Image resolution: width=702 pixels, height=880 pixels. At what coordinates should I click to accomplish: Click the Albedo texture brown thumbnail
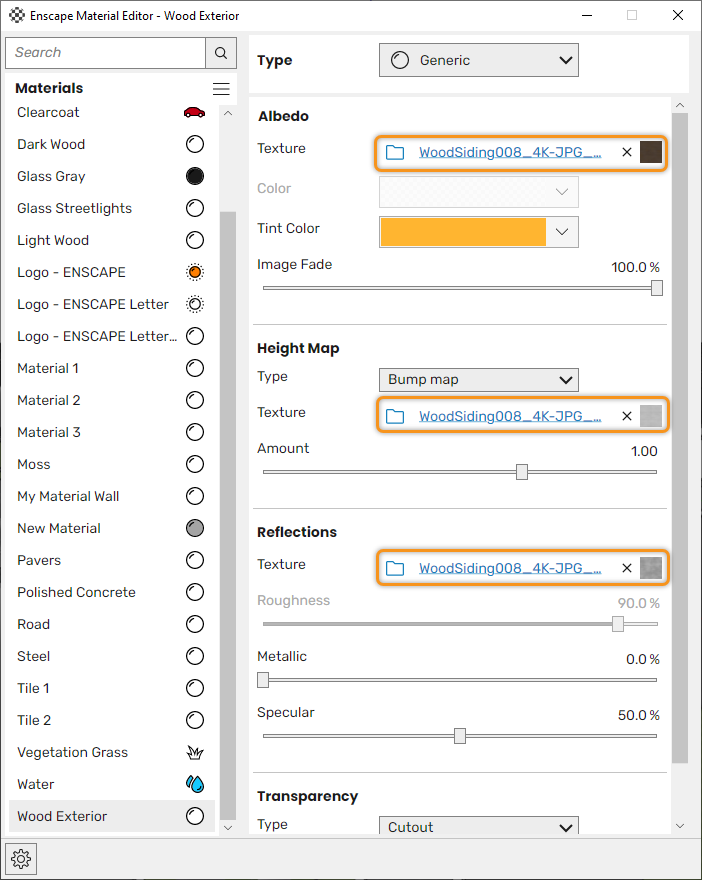coord(651,152)
